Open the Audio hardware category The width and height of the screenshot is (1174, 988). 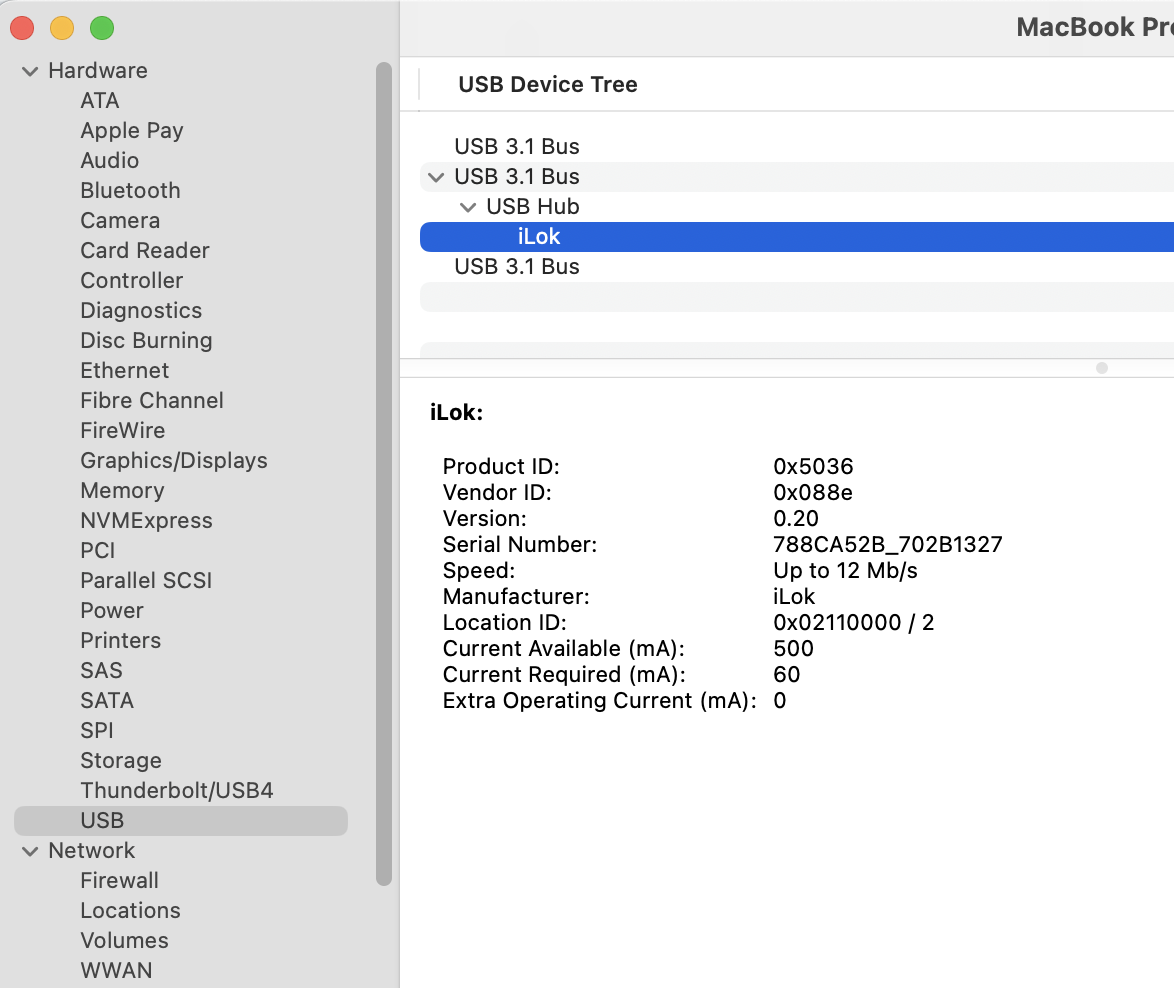109,160
